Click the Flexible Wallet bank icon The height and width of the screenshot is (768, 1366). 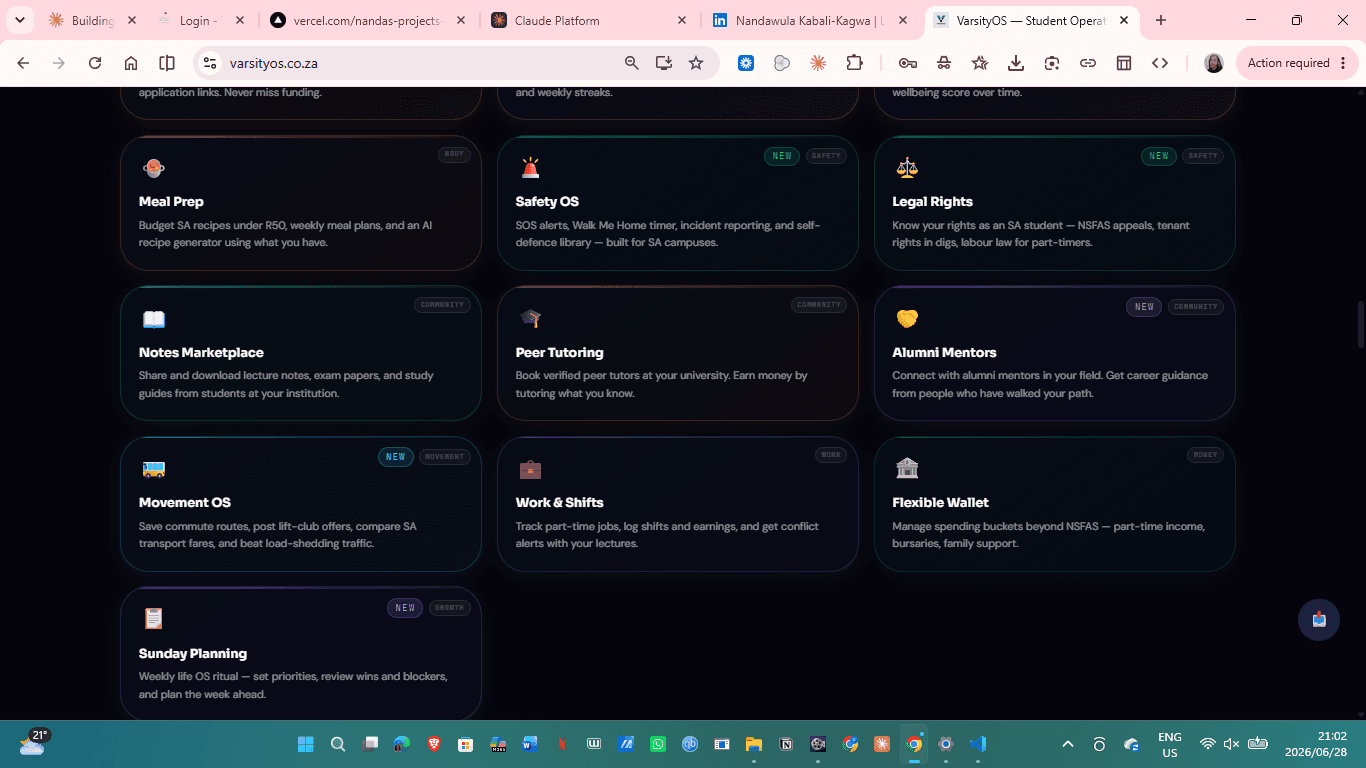(x=907, y=469)
